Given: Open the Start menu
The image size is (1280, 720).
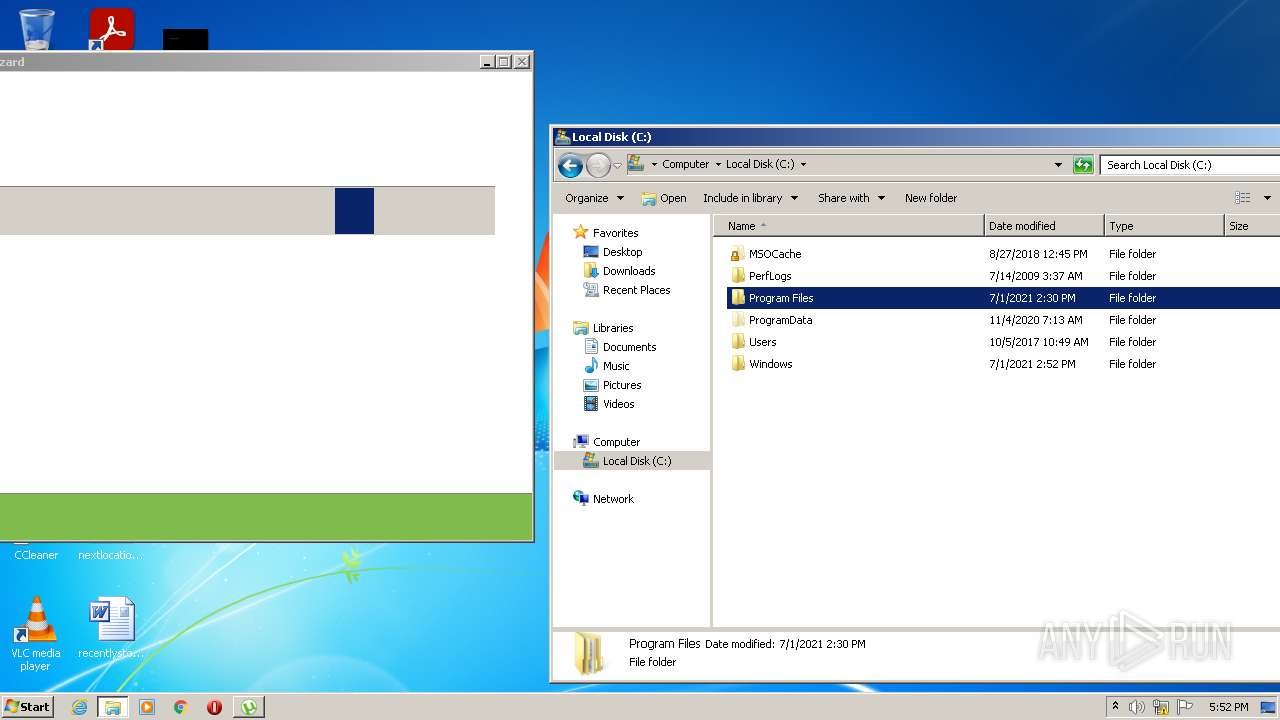Looking at the screenshot, I should [x=27, y=706].
